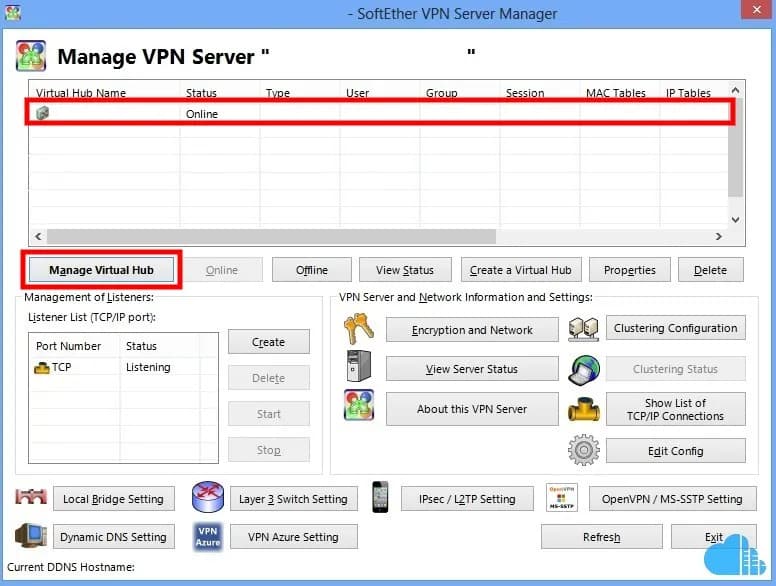Click the hub Delete button
This screenshot has width=776, height=586.
click(x=710, y=270)
